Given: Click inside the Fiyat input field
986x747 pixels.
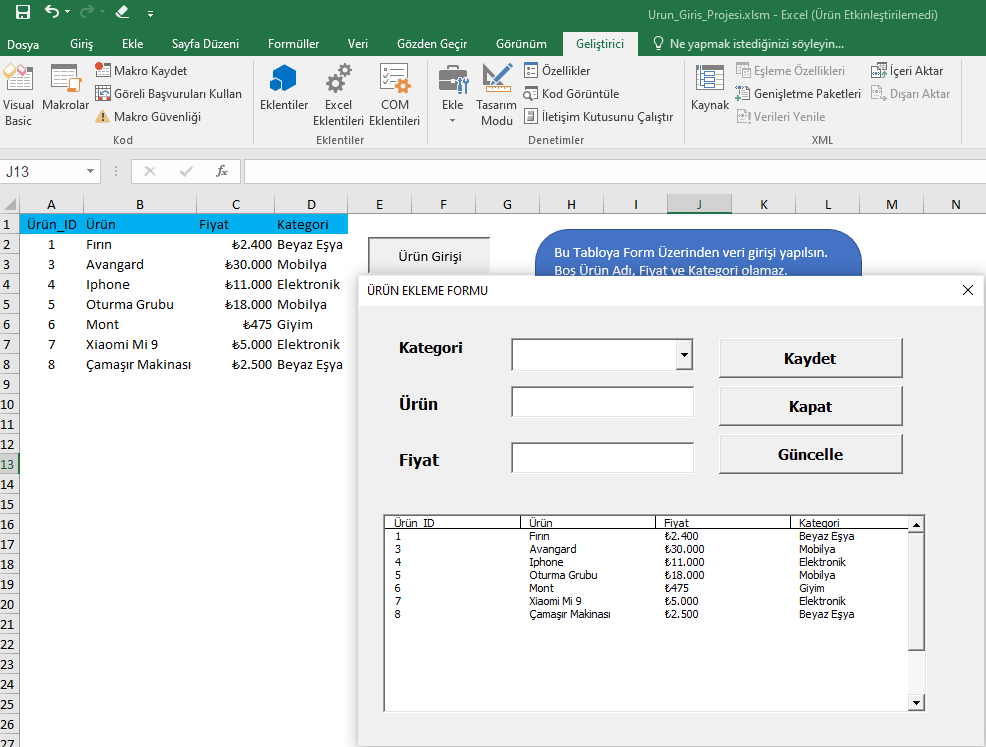Looking at the screenshot, I should tap(601, 458).
